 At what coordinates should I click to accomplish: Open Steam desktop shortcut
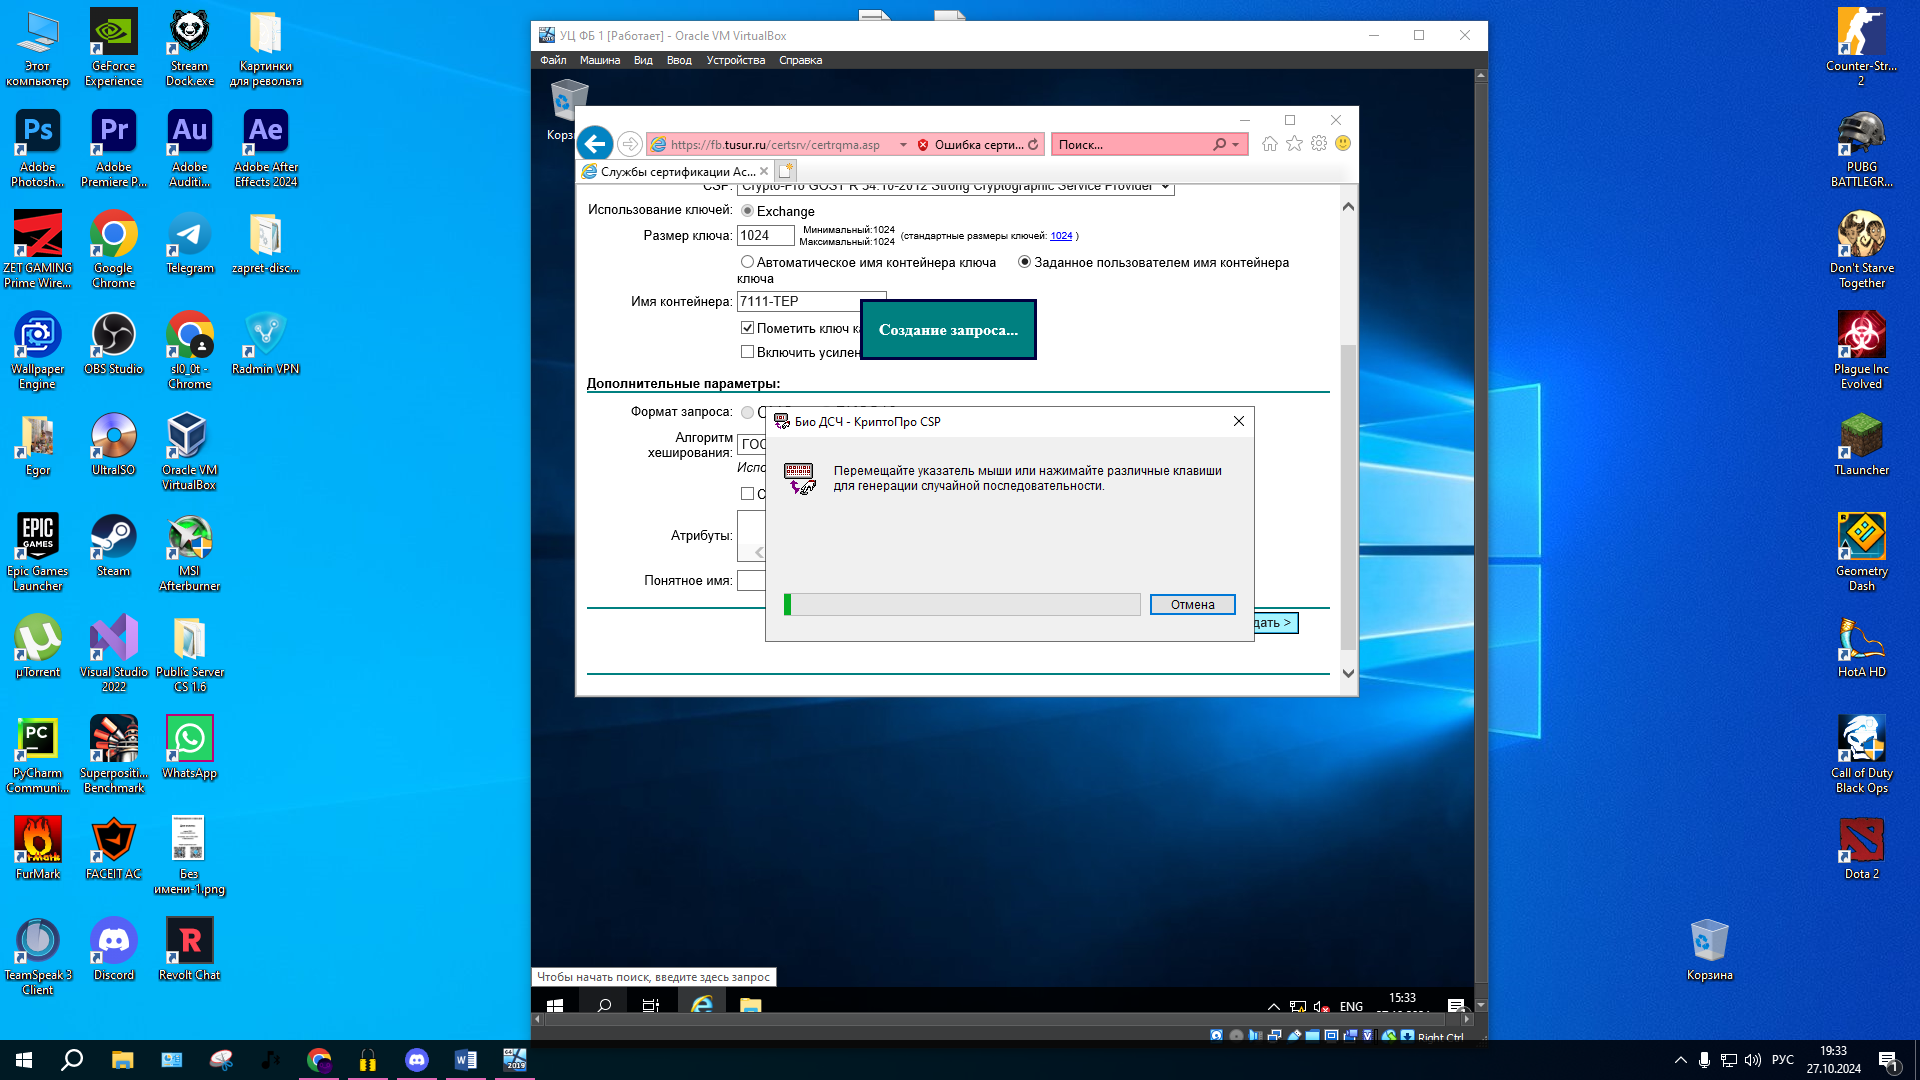tap(114, 545)
